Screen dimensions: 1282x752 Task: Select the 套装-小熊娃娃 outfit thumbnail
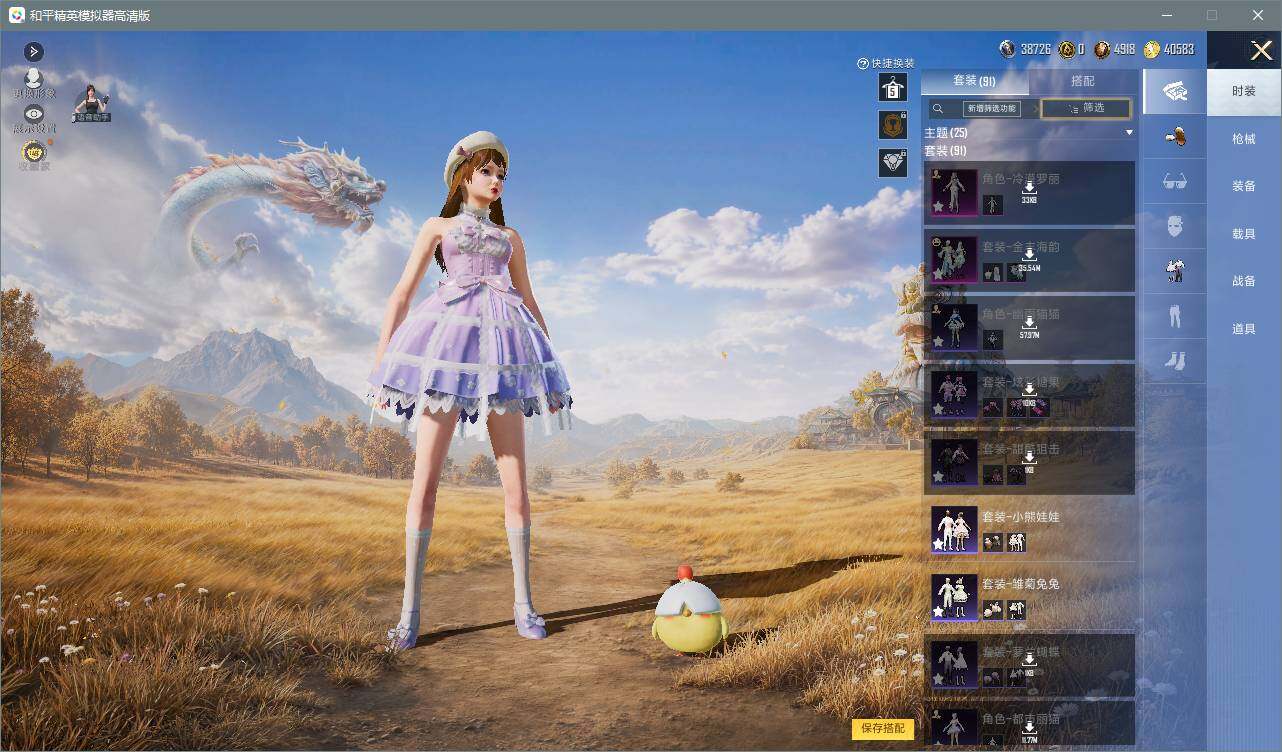pyautogui.click(x=954, y=529)
